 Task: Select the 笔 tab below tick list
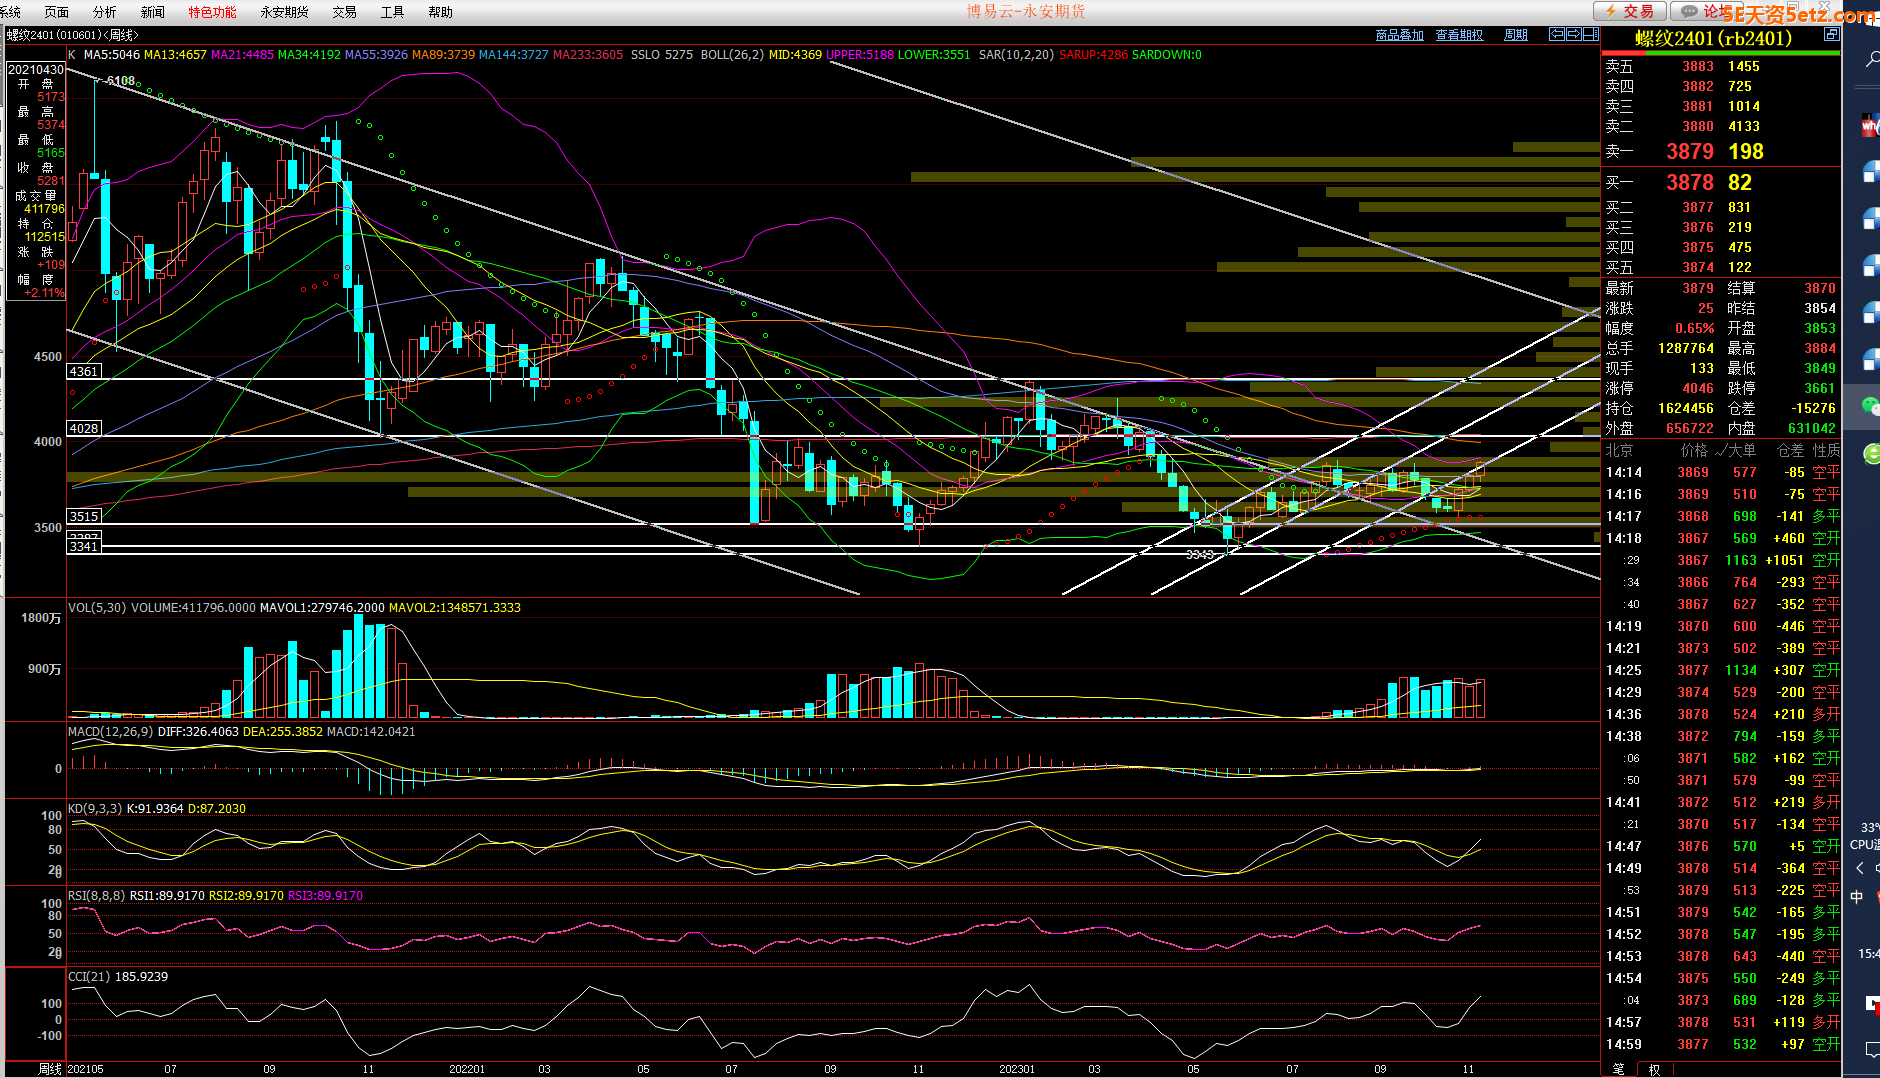click(x=1619, y=1069)
